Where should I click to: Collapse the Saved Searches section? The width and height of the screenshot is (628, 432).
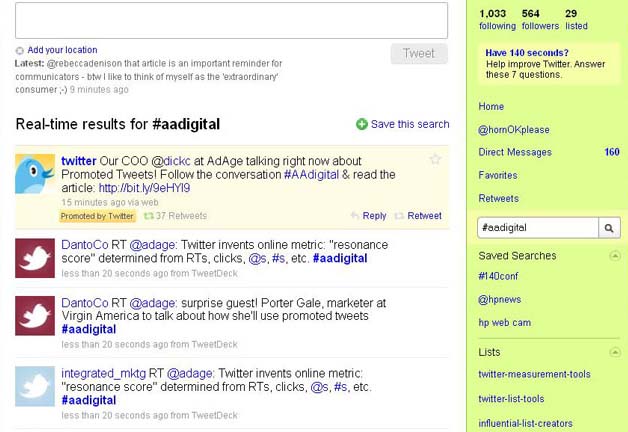coord(615,255)
